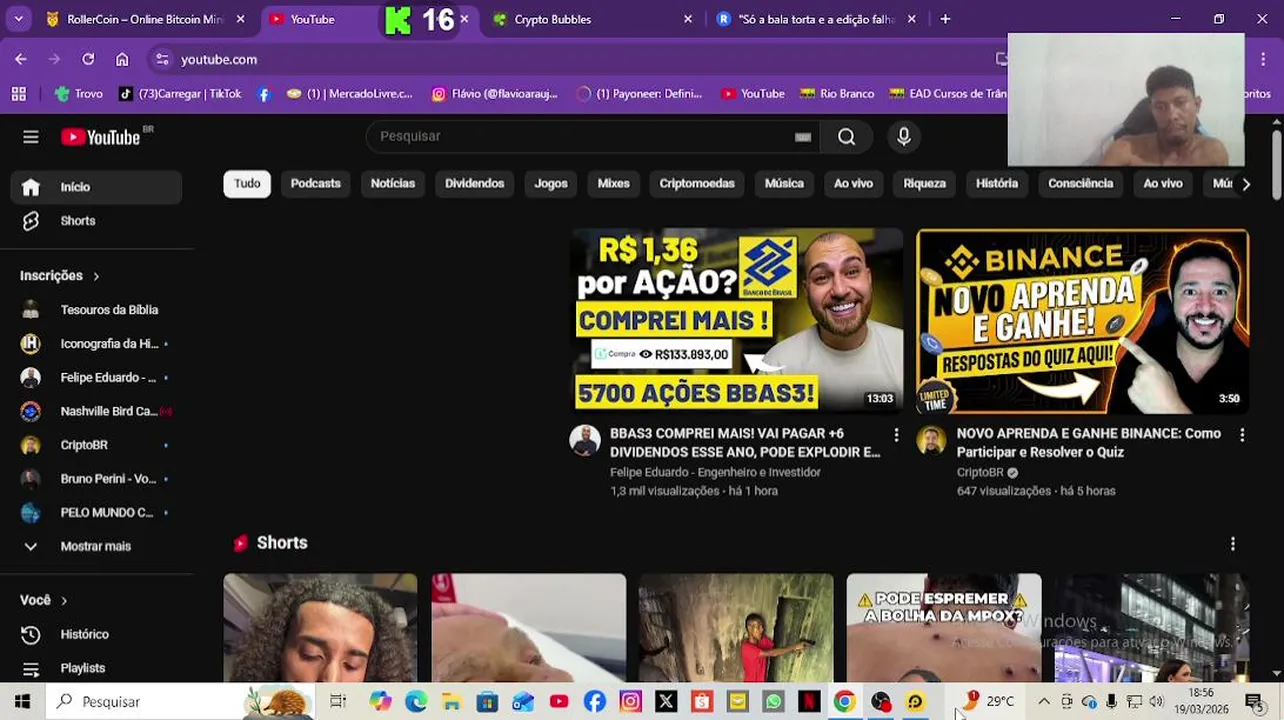1284x720 pixels.
Task: Open Trovo bookmark
Action: tap(79, 94)
